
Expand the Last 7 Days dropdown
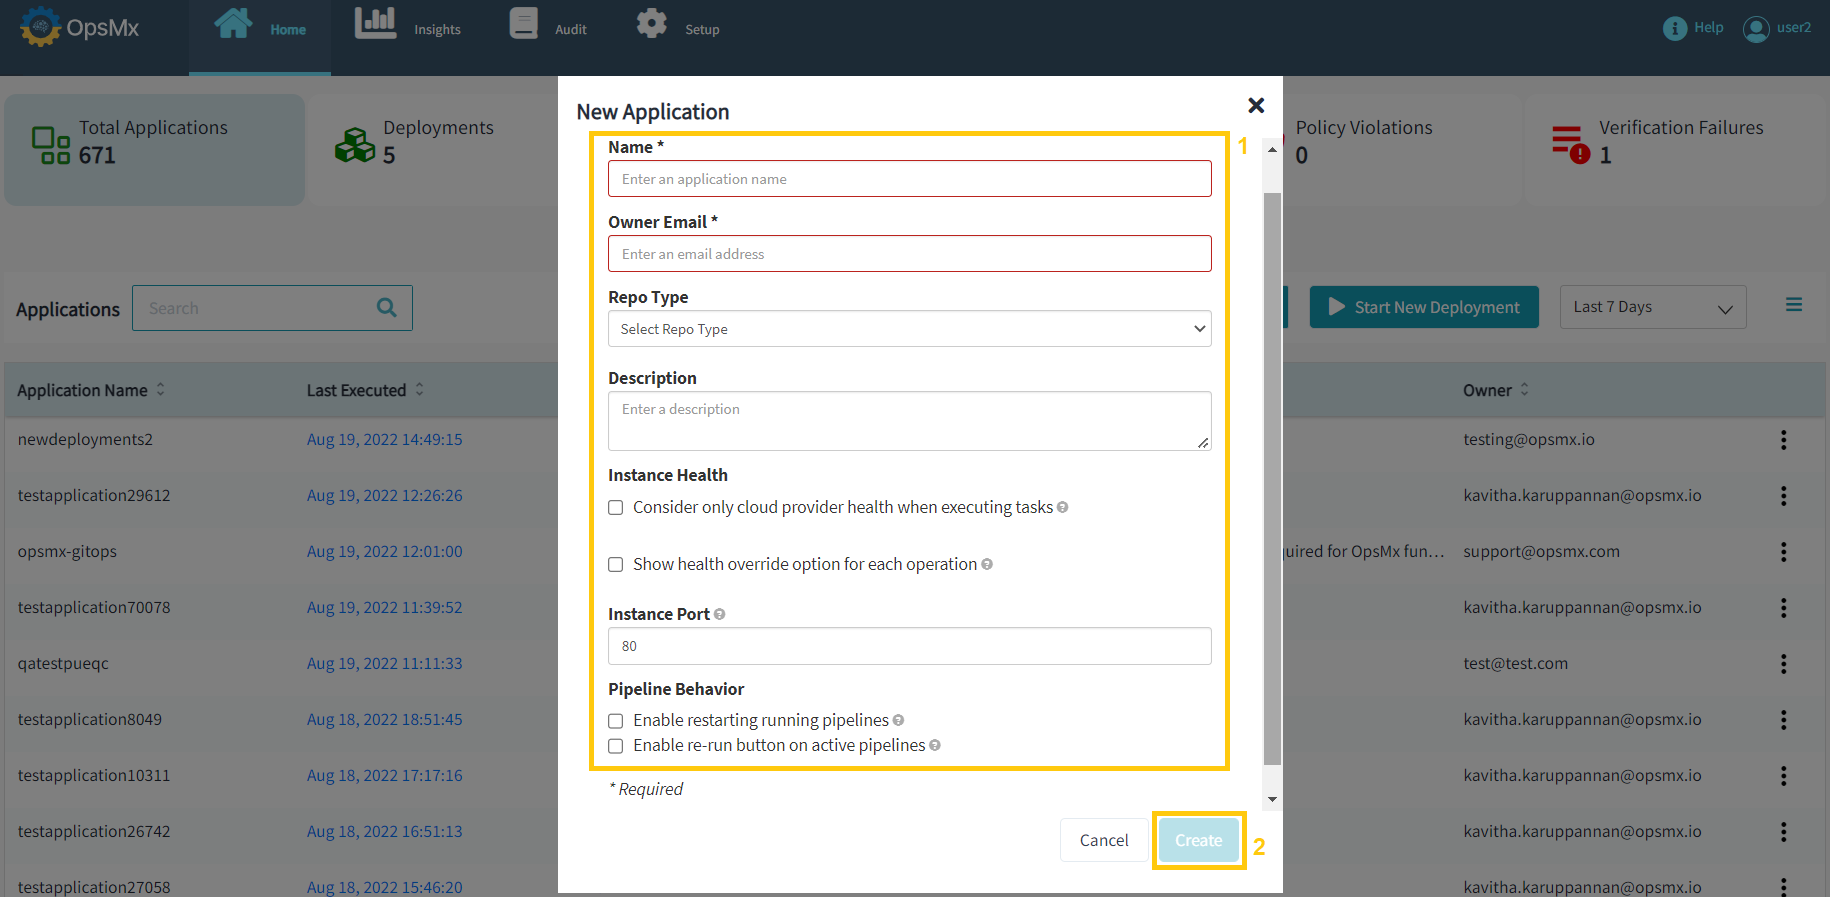(x=1652, y=308)
